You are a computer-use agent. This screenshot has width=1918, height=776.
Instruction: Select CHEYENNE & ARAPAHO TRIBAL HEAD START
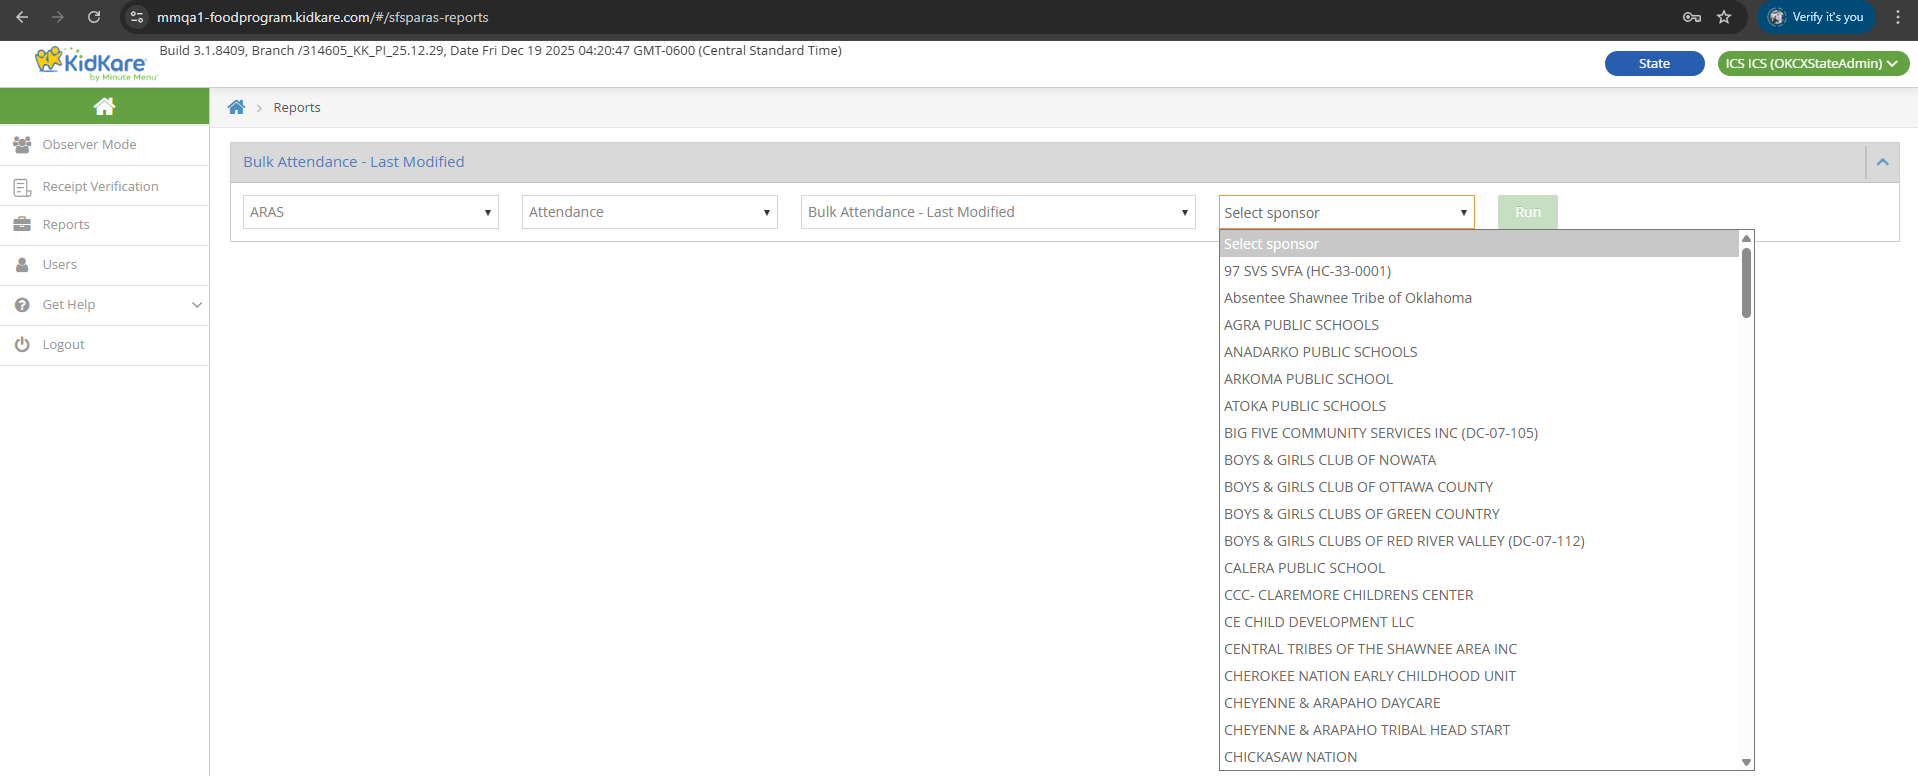(x=1479, y=730)
